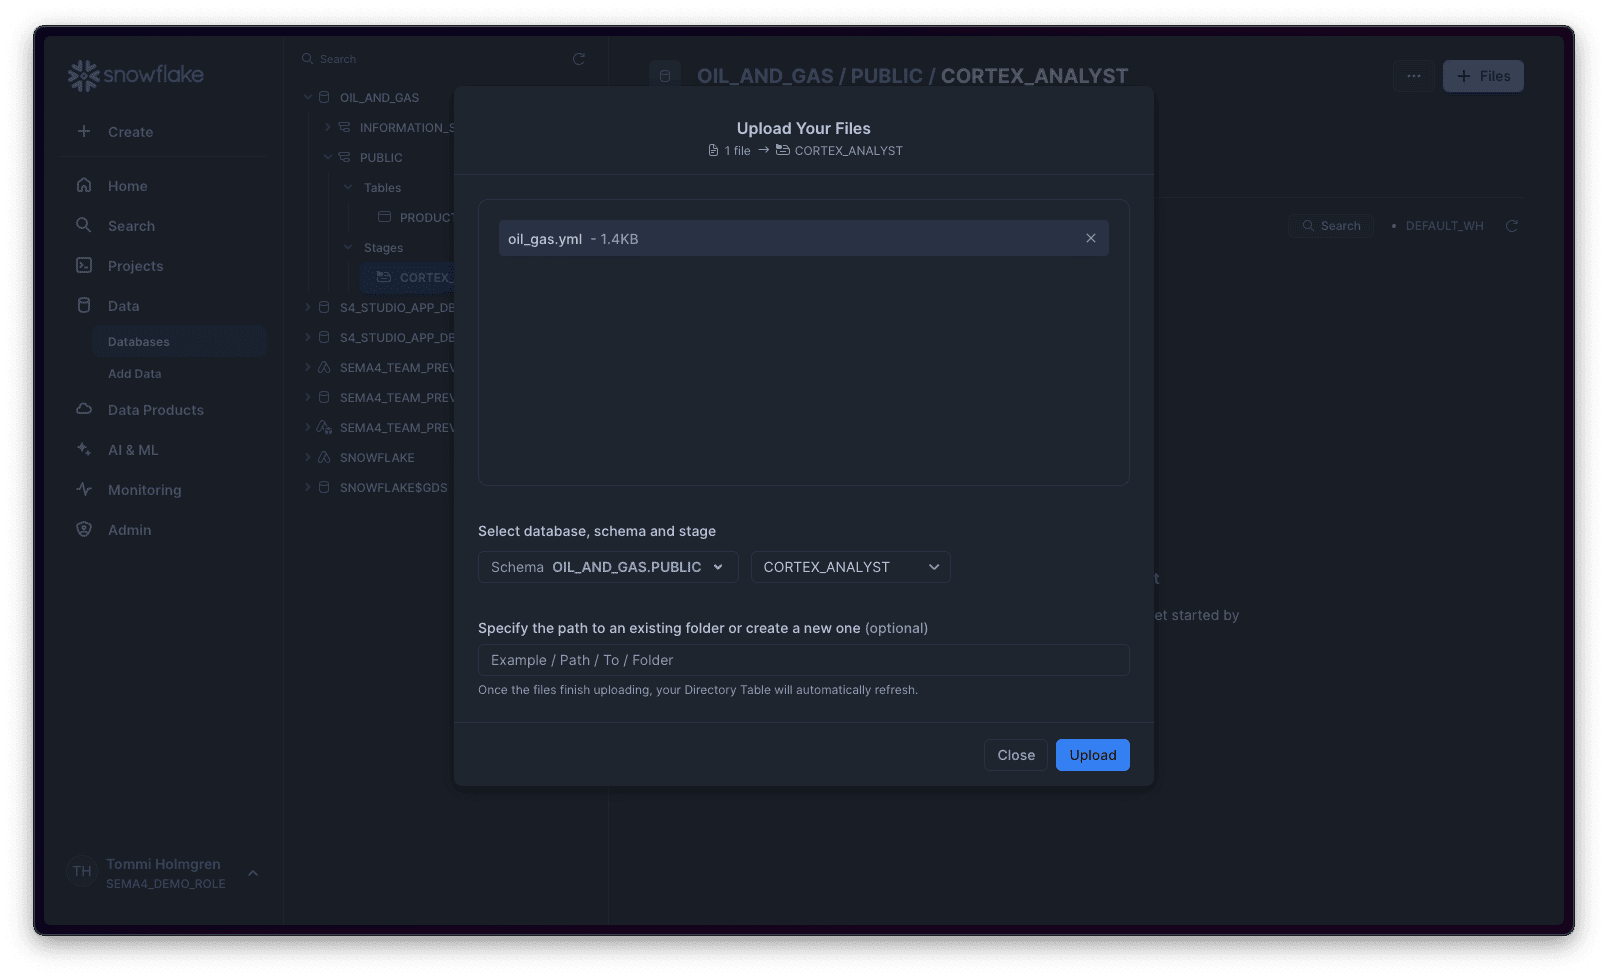1608x977 pixels.
Task: Remove oil_gas.yml from the upload list
Action: pyautogui.click(x=1090, y=238)
